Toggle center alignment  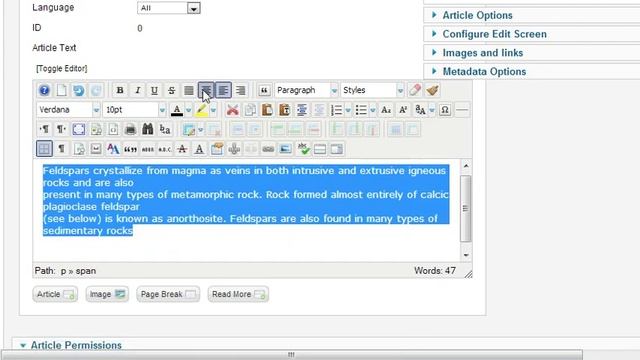pos(206,90)
